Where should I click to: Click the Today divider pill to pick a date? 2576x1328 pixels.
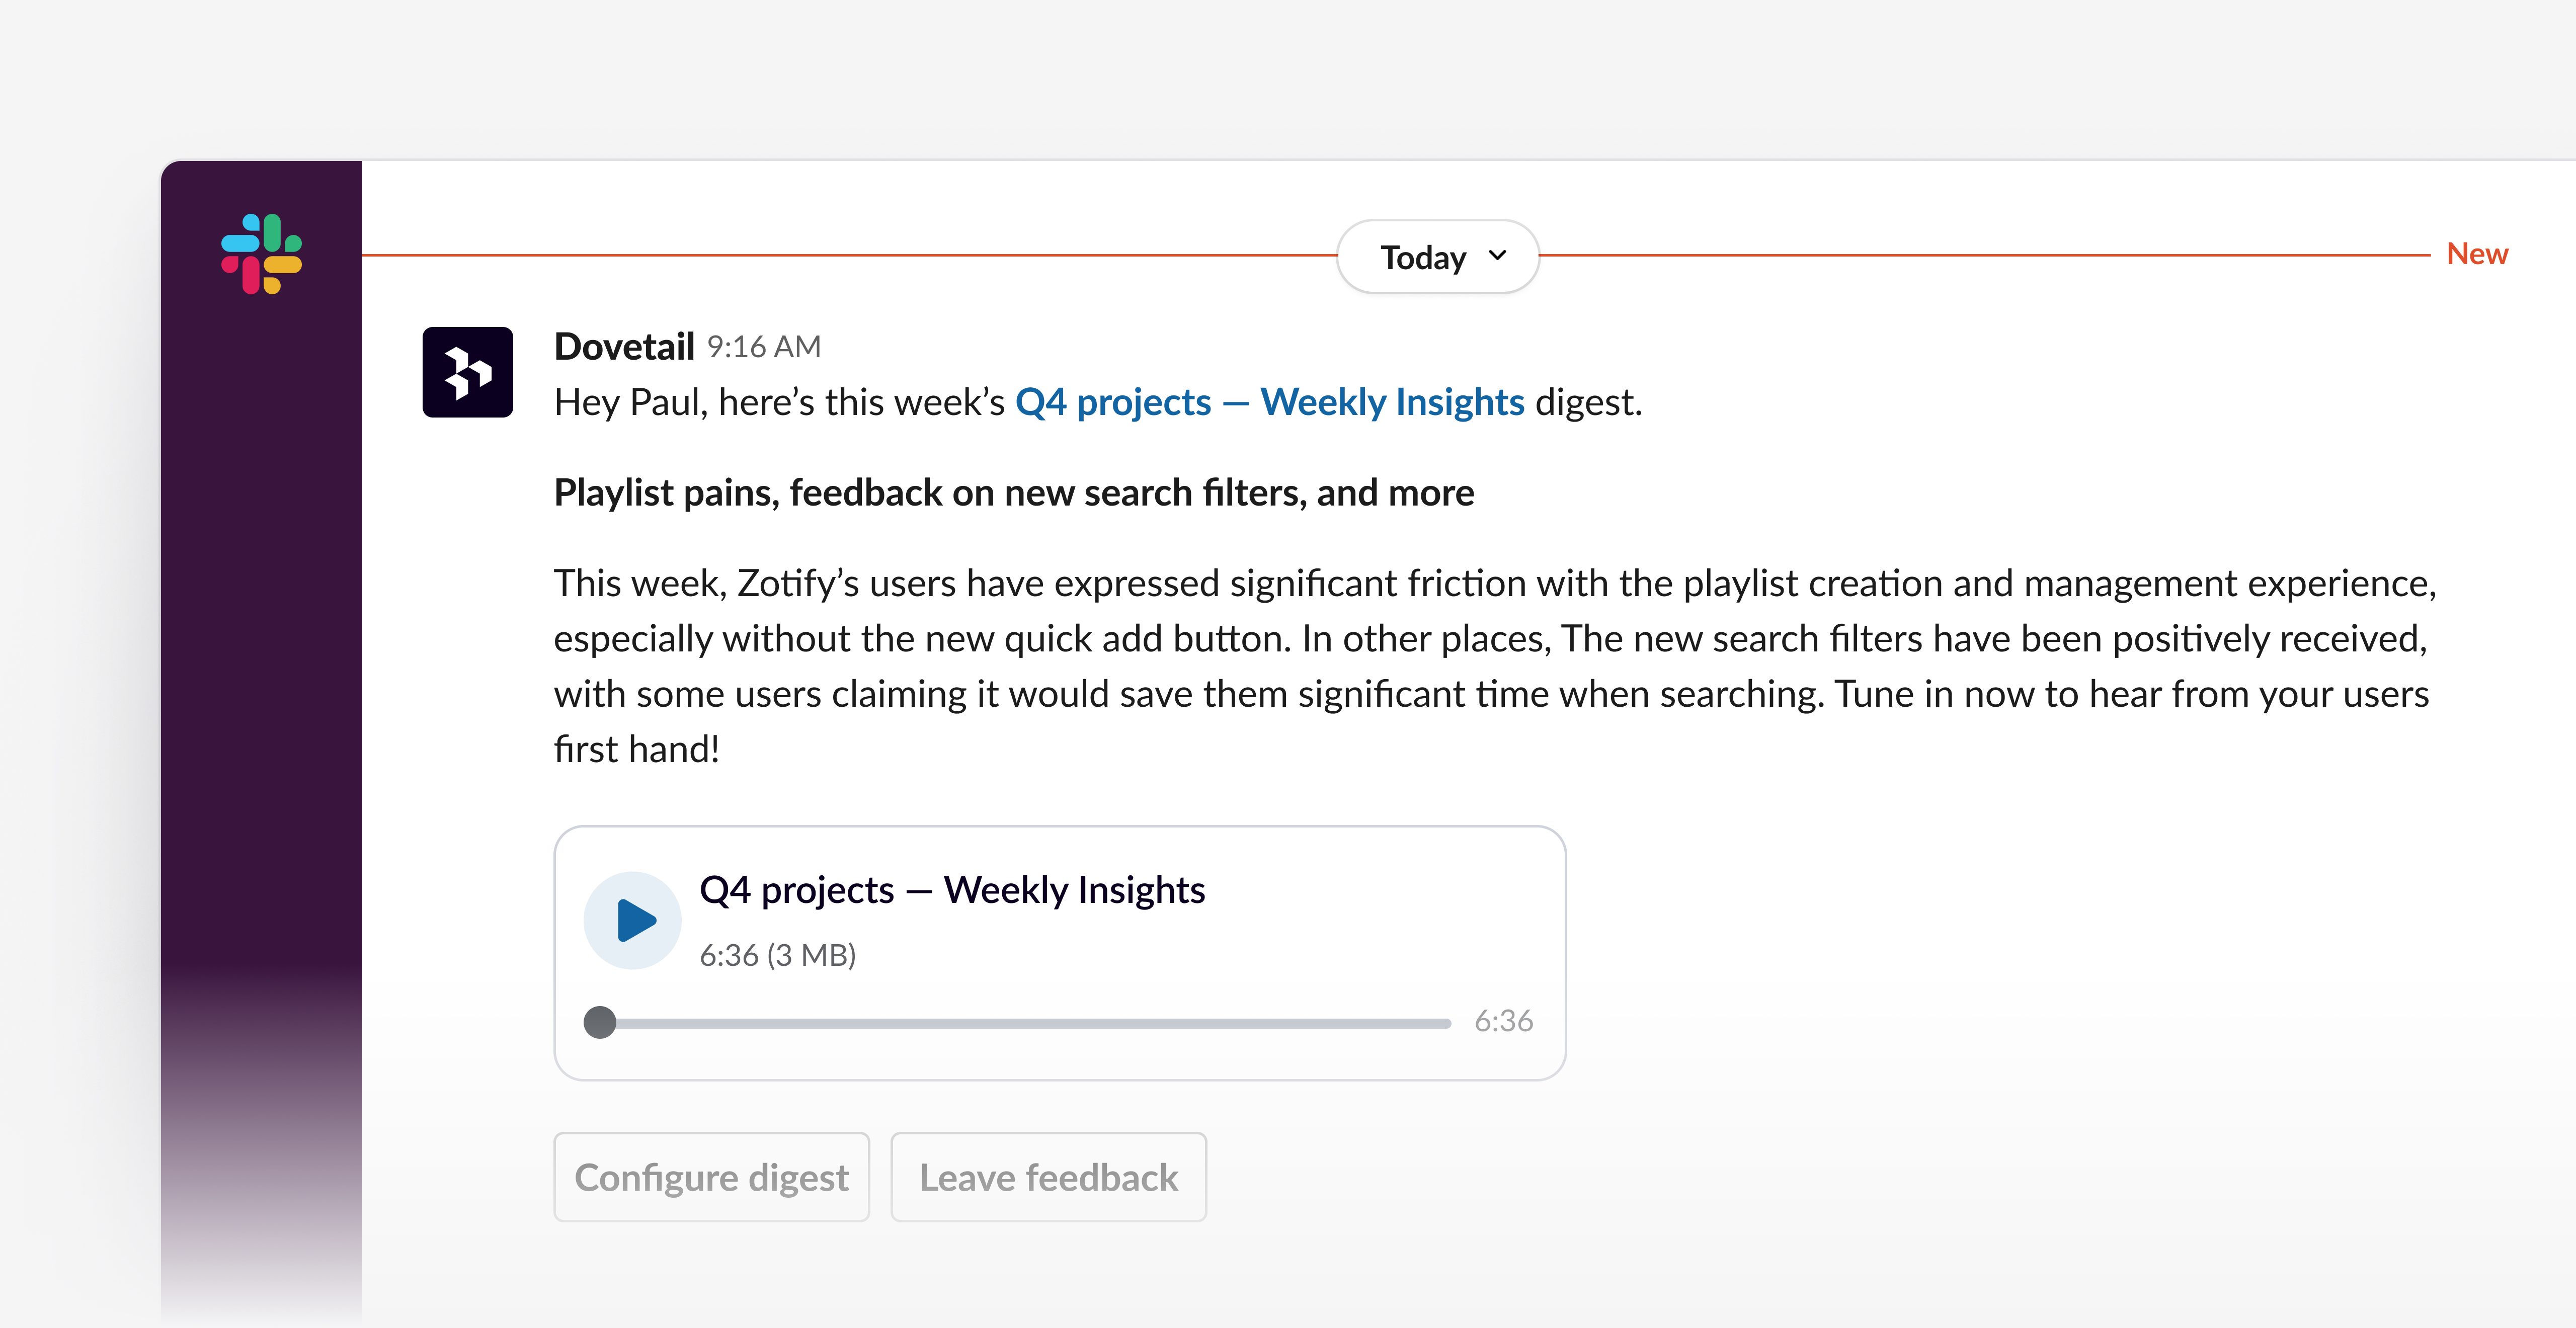(1437, 257)
